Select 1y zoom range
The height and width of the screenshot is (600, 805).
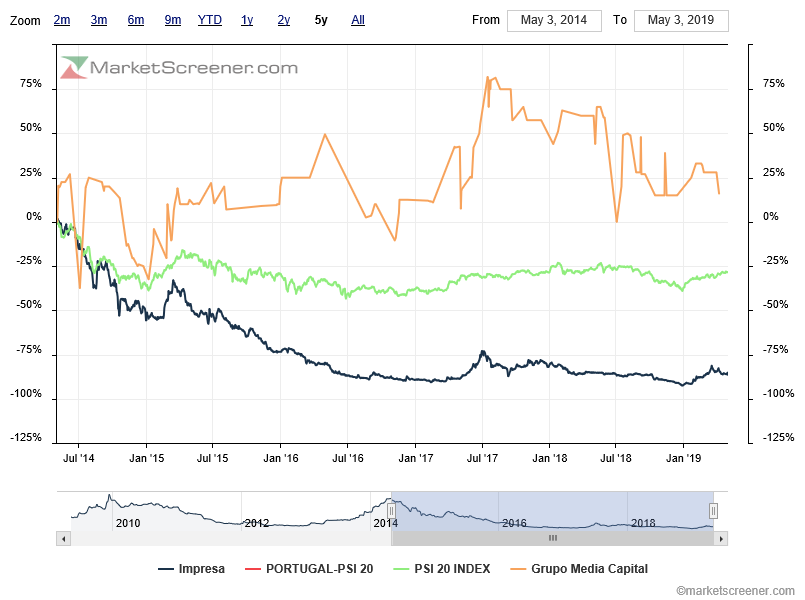tap(247, 20)
